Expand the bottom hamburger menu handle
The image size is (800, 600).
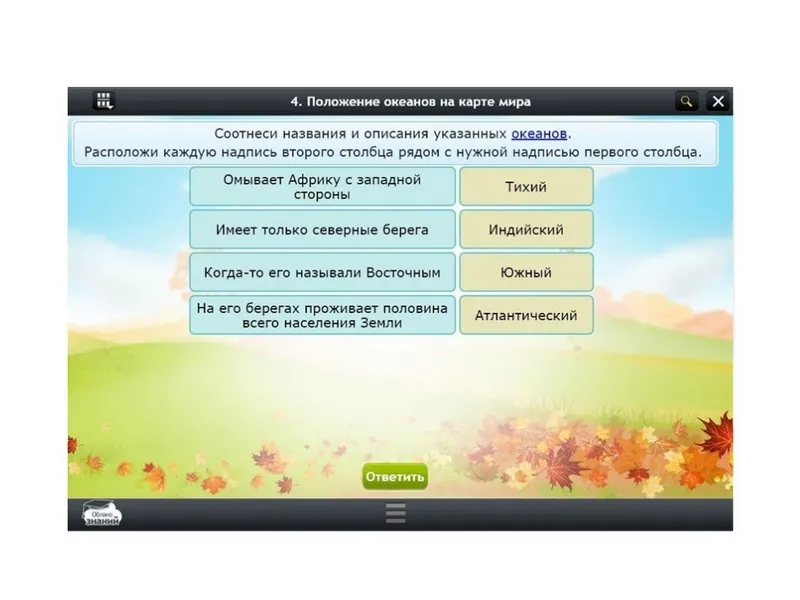tap(395, 513)
